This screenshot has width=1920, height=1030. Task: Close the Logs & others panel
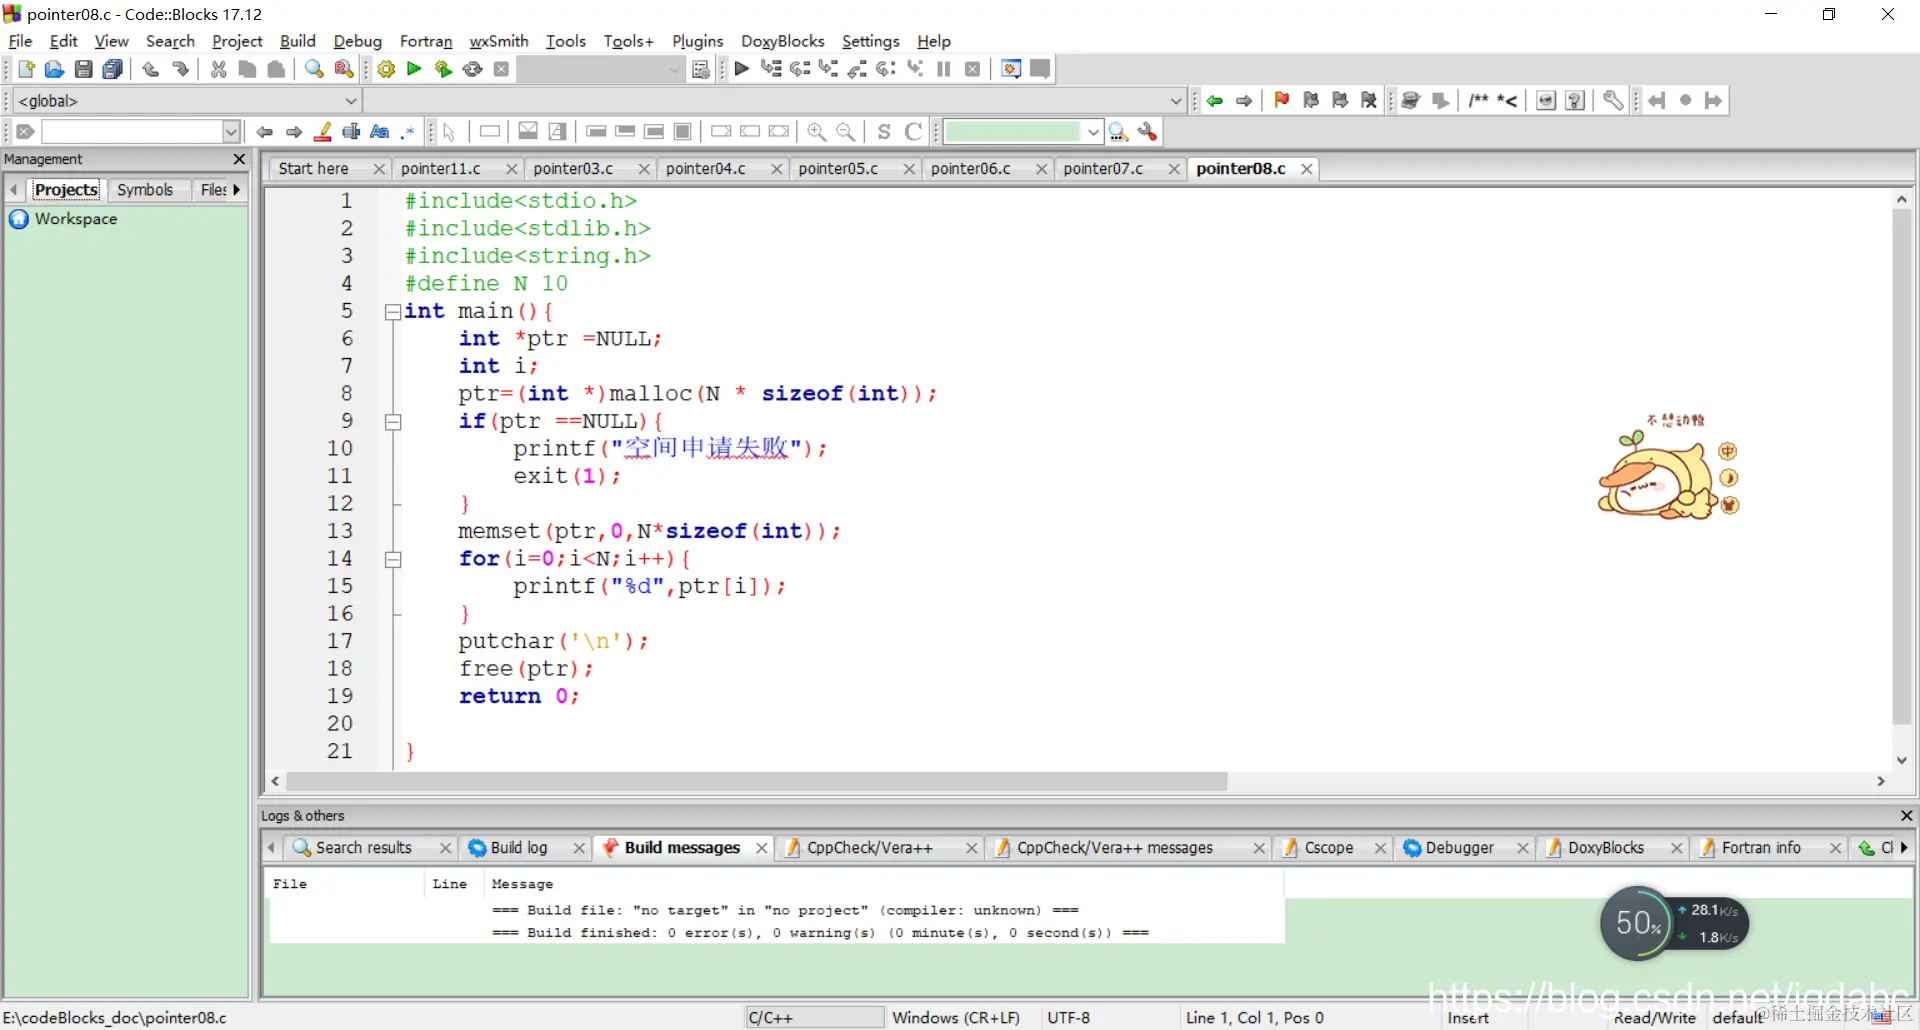tap(1906, 815)
